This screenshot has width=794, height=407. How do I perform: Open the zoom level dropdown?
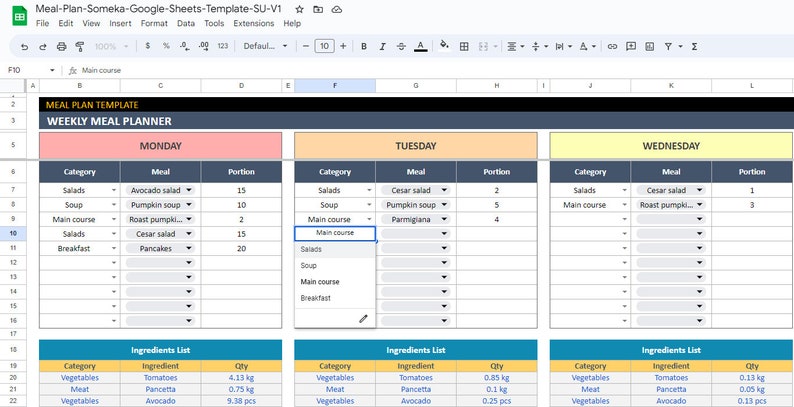[111, 47]
